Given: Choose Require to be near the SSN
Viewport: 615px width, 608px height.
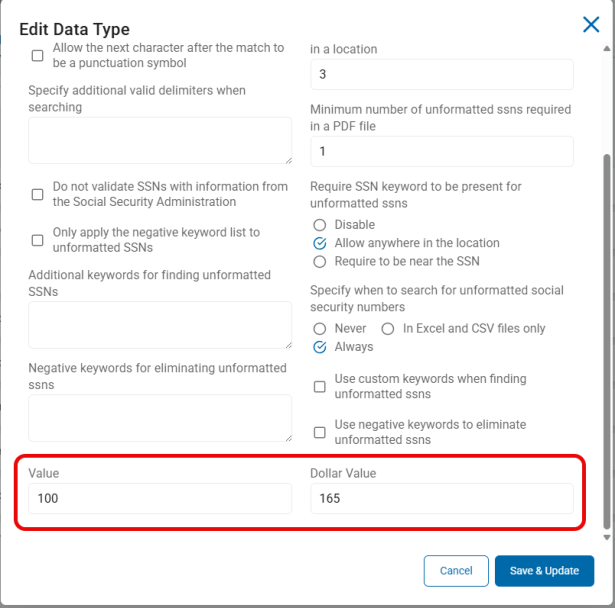Looking at the screenshot, I should point(320,262).
